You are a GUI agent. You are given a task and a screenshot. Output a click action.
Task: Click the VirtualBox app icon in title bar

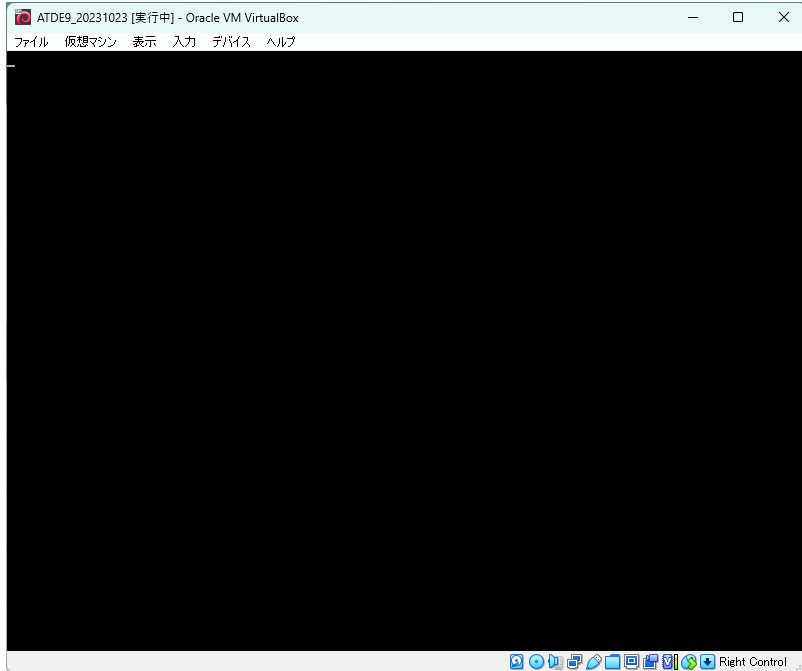[x=23, y=17]
